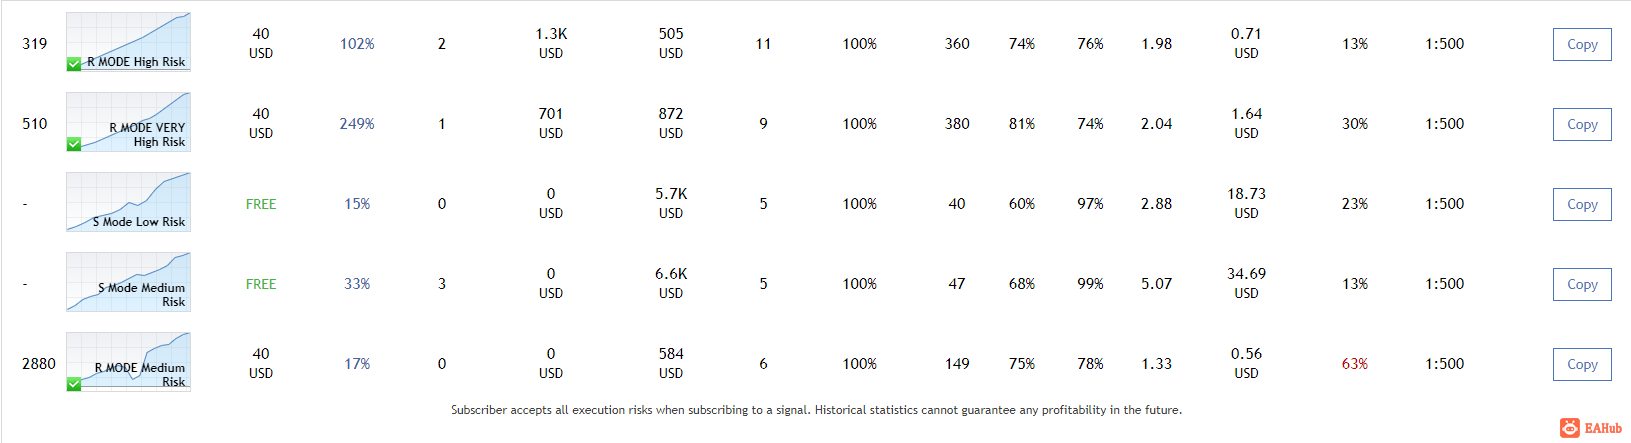Click FREE price for S Mode Low Risk

[261, 204]
